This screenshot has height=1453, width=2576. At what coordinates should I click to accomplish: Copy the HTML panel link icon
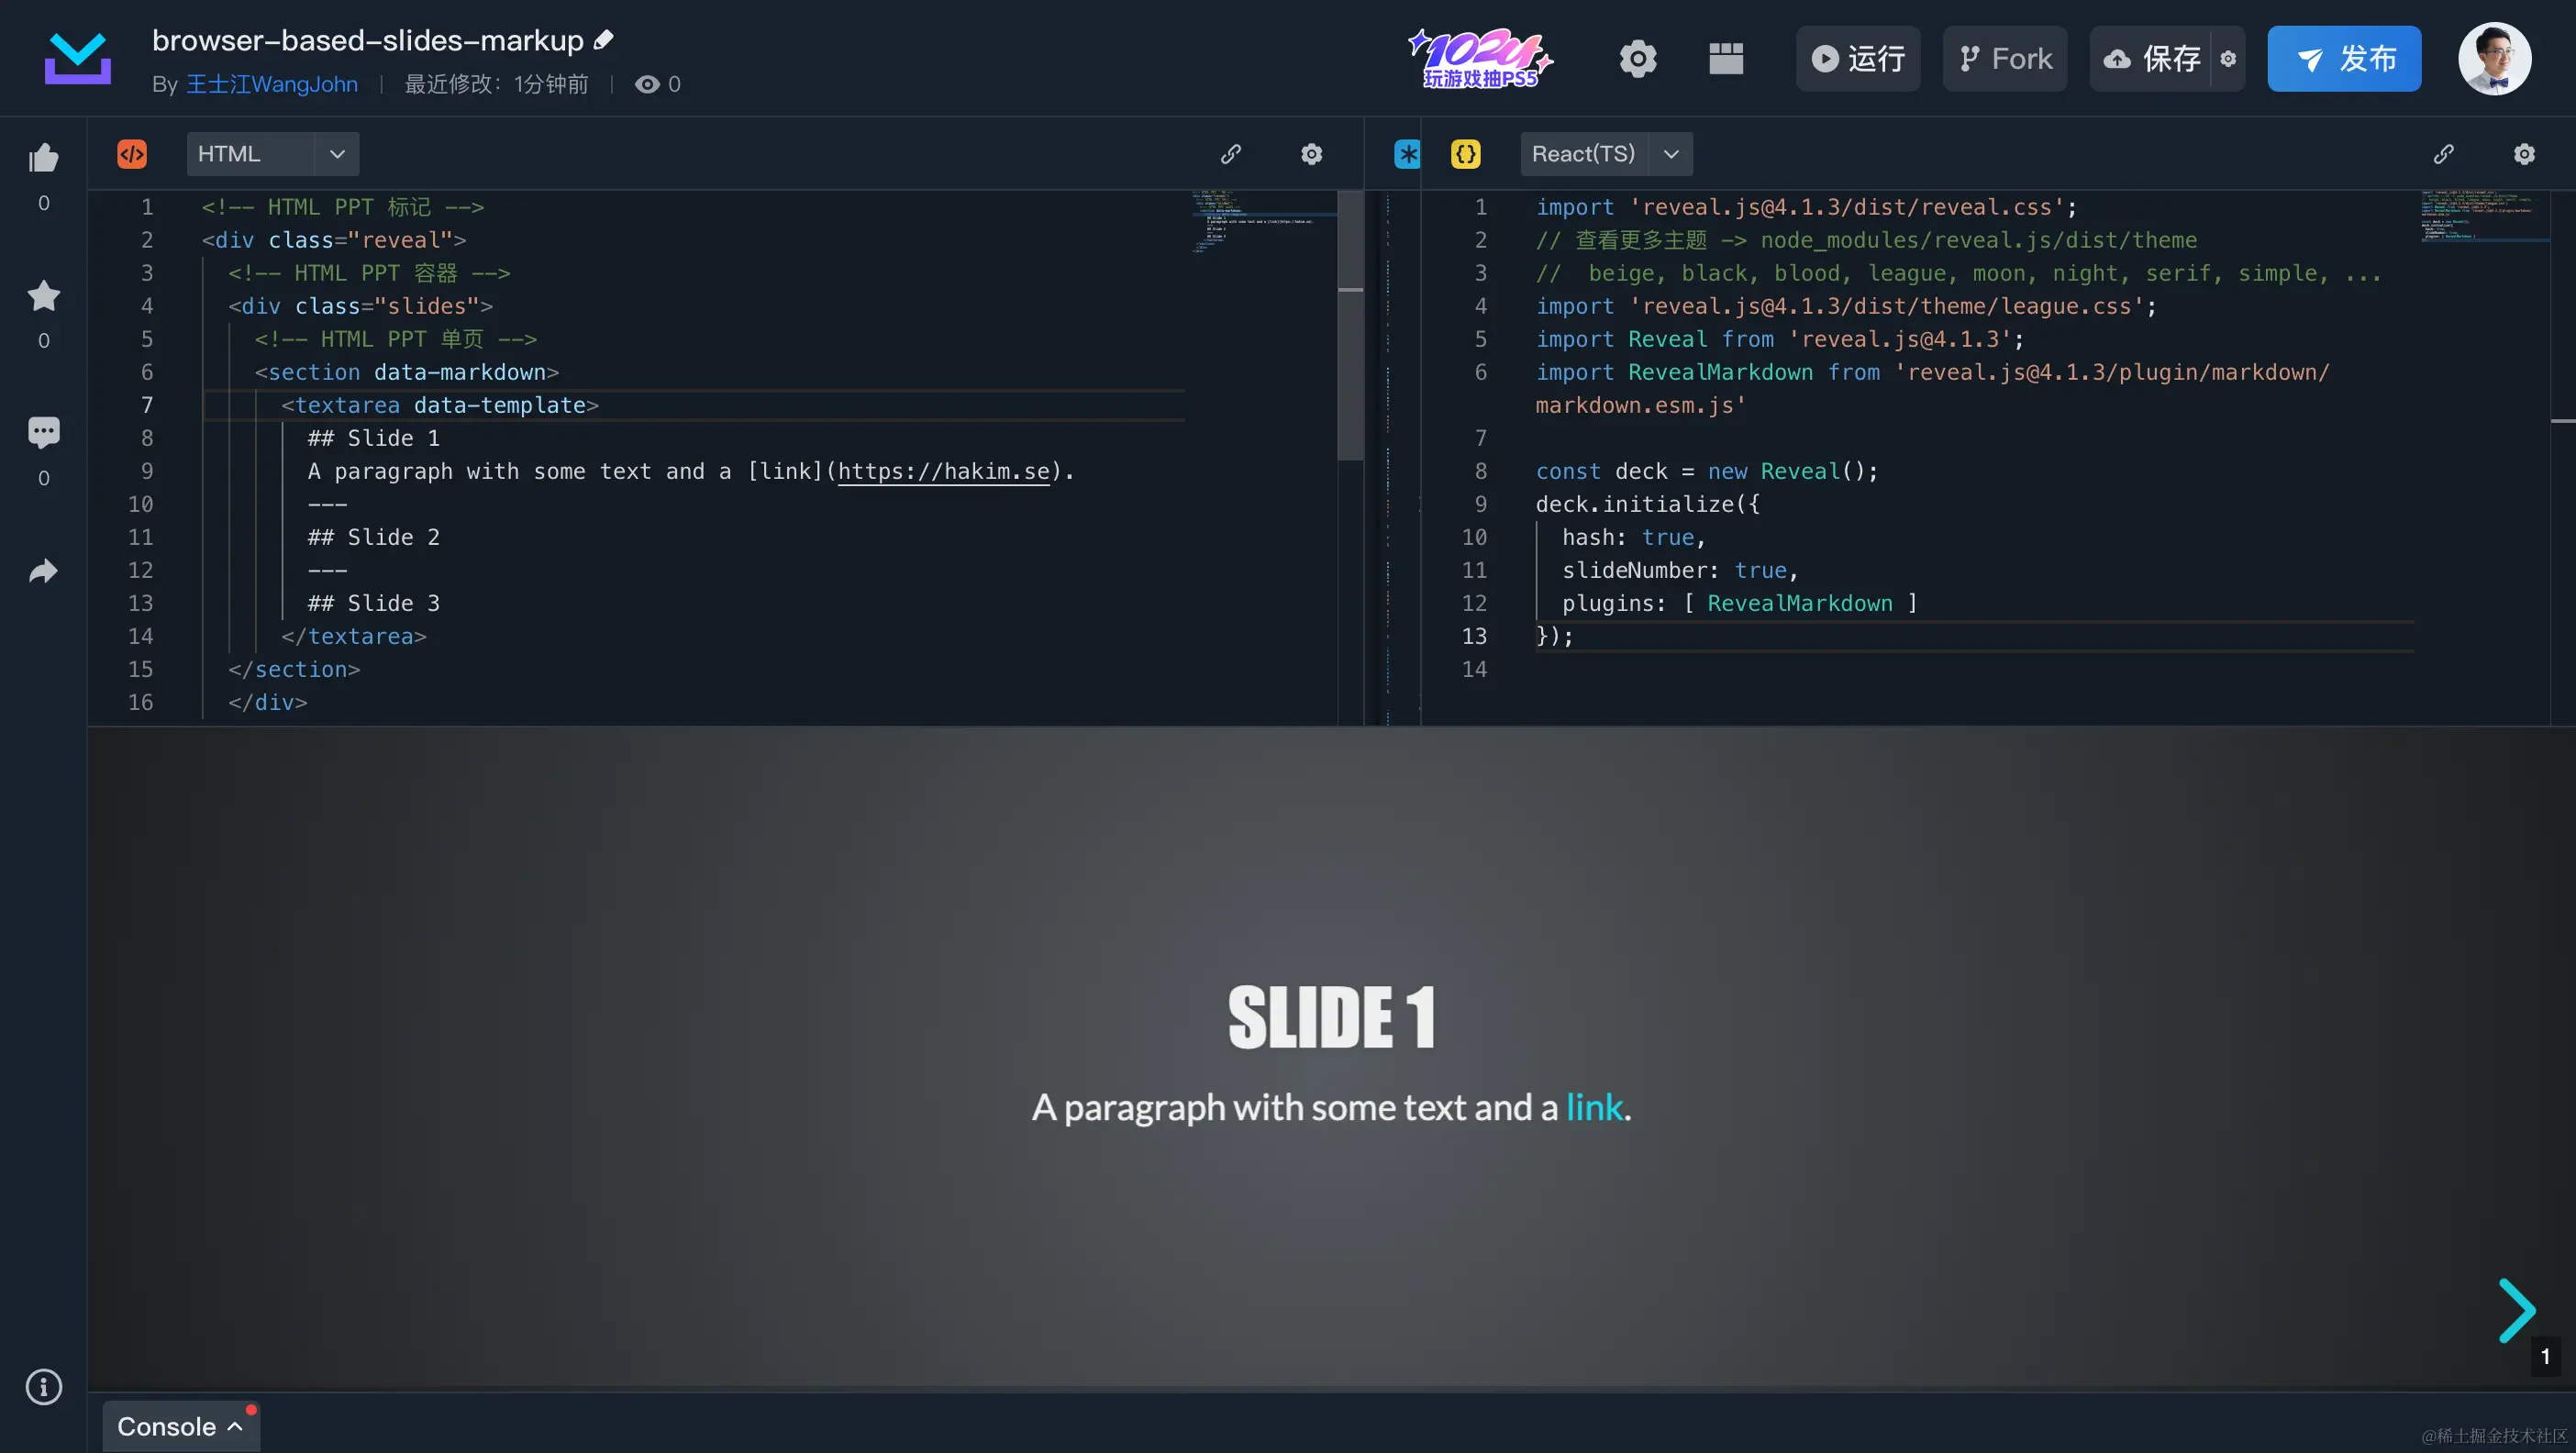point(1232,154)
